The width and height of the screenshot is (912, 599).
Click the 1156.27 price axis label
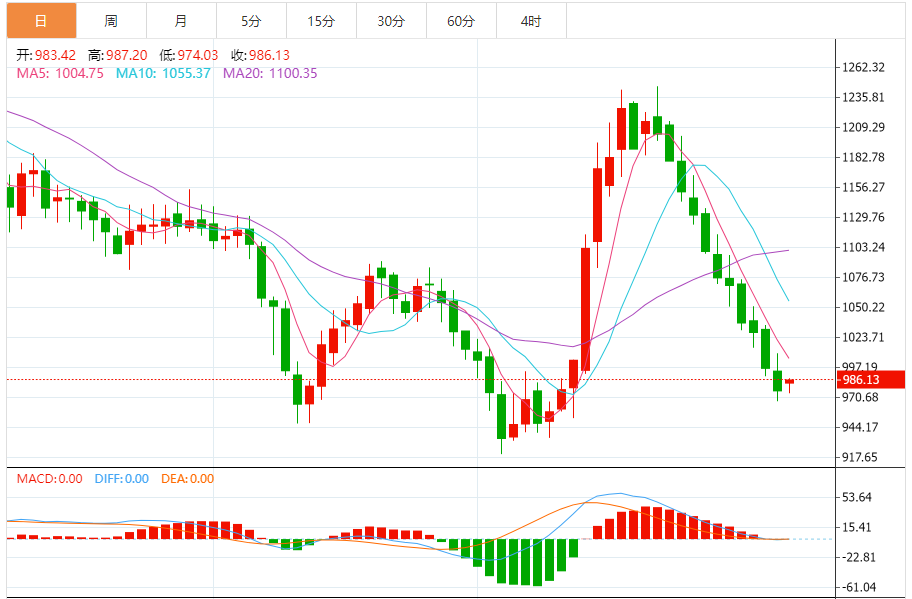[x=863, y=187]
